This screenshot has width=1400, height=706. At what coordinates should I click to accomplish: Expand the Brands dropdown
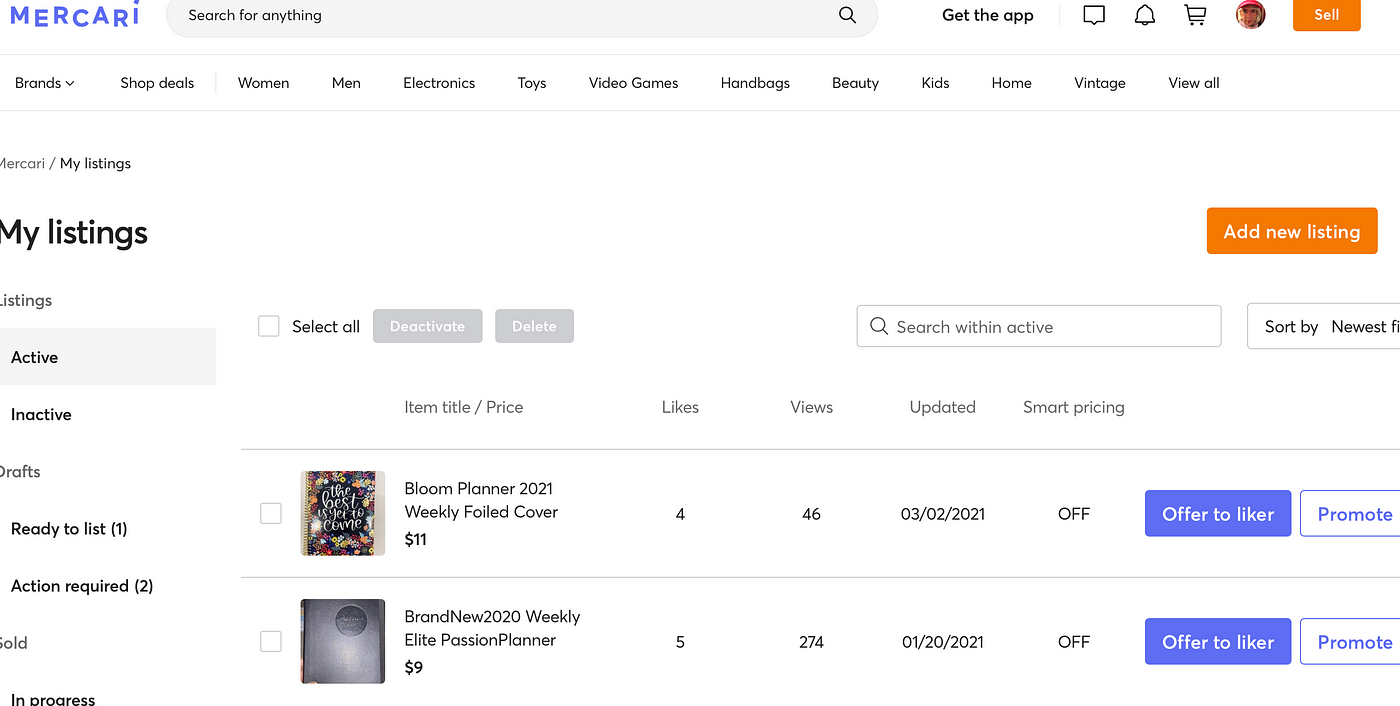click(x=45, y=83)
